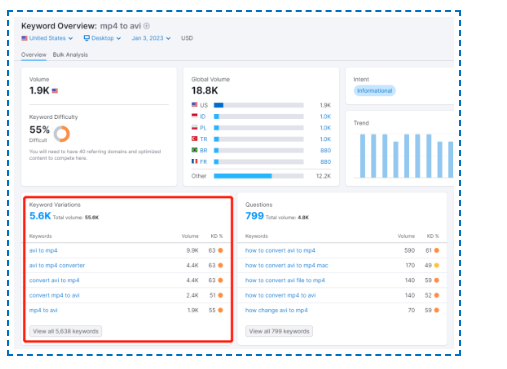Click the US volume bar in Global Volume

click(x=259, y=105)
